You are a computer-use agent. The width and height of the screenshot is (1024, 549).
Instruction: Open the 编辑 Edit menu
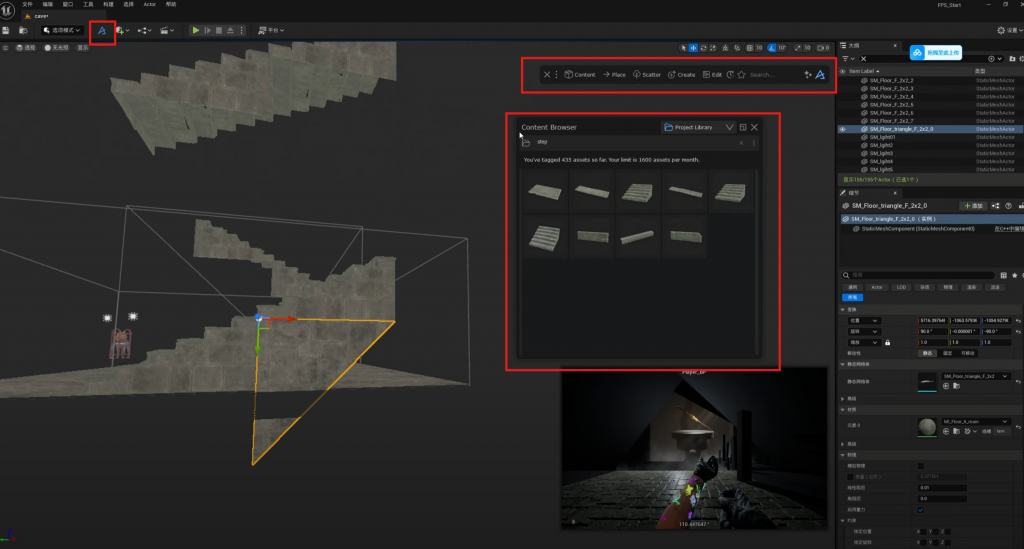click(48, 5)
